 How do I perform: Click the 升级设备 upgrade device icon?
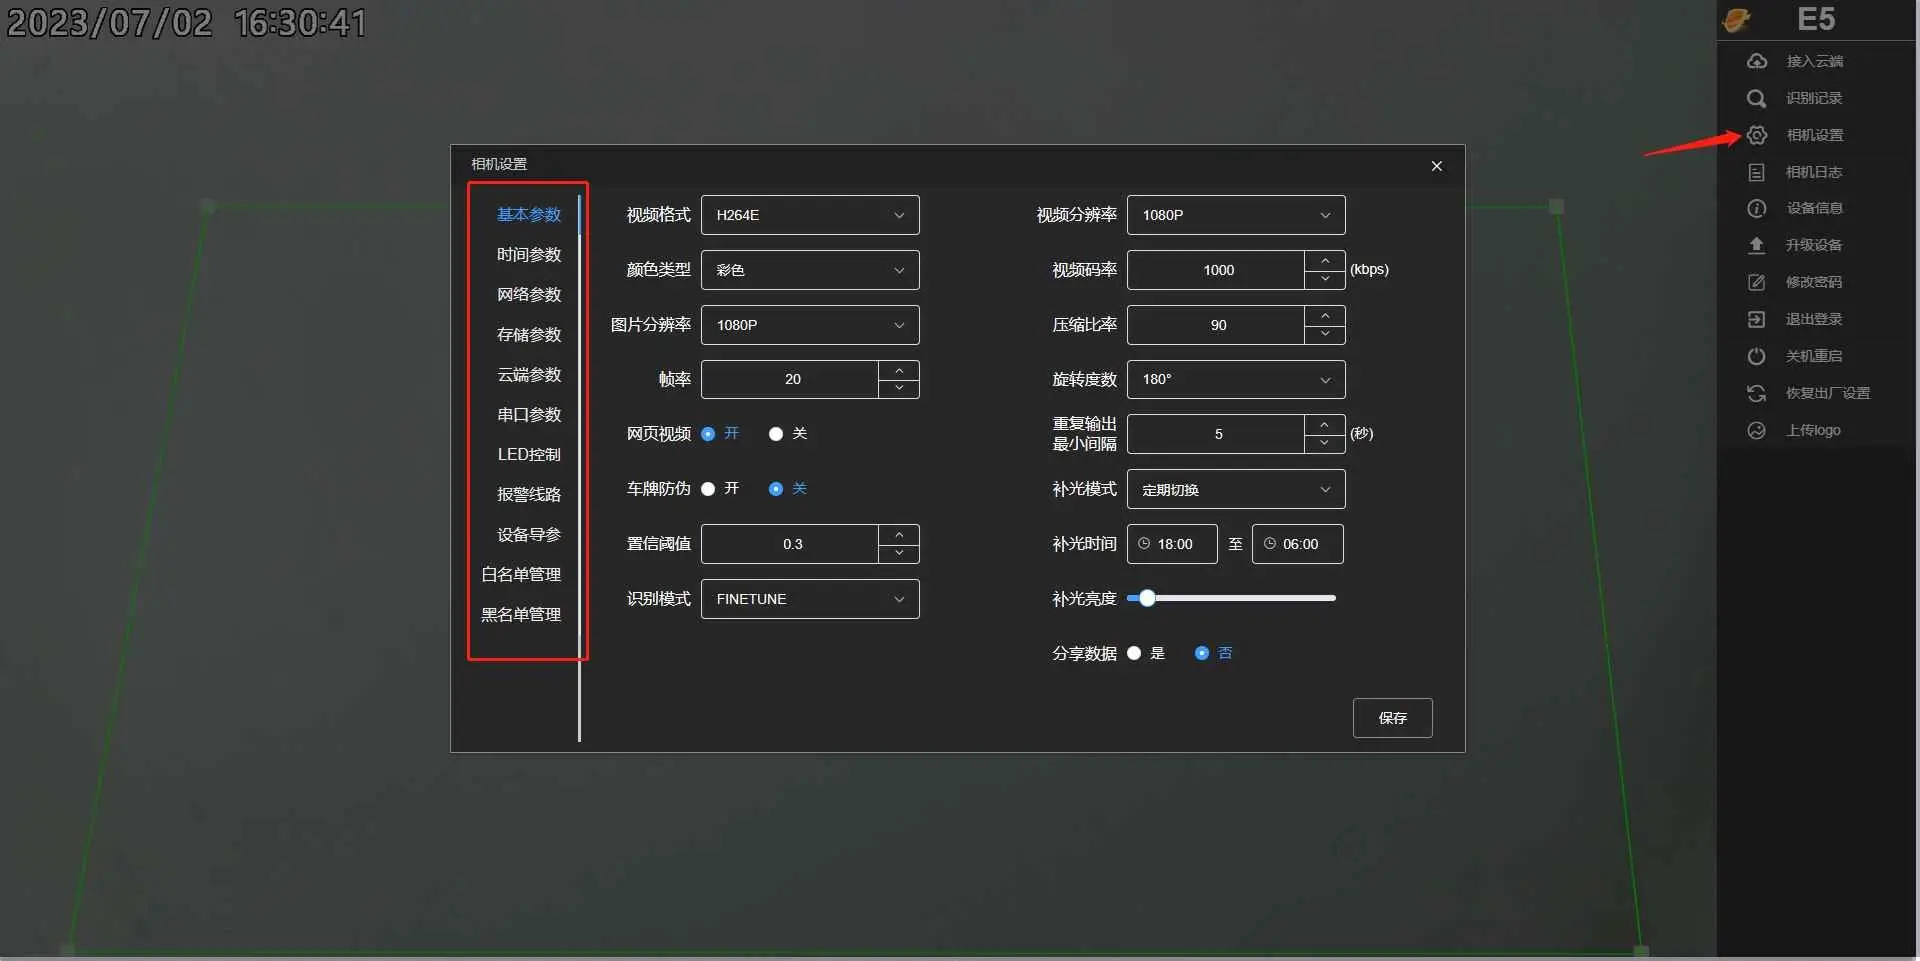click(1757, 245)
